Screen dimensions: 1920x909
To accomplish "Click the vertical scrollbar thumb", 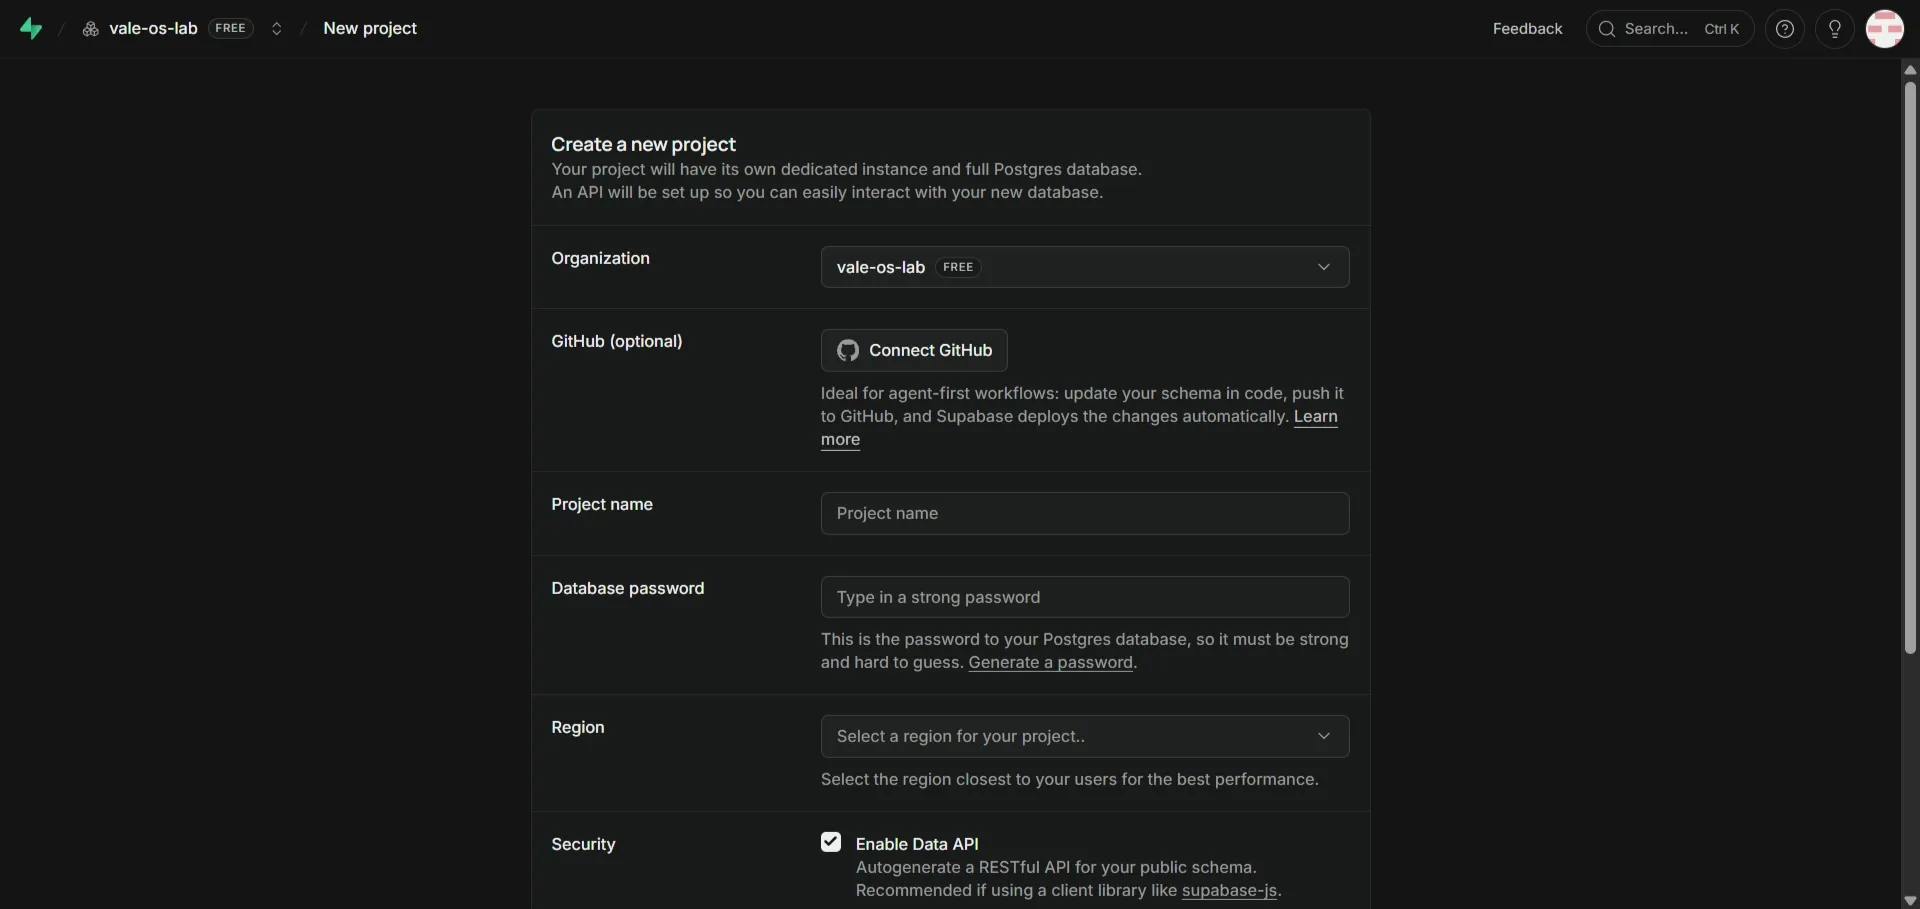I will click(1910, 368).
